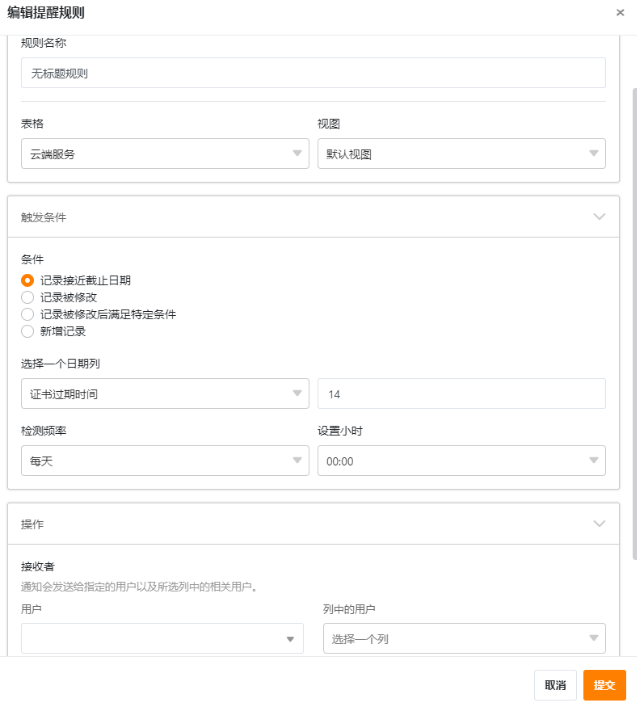The image size is (637, 707).
Task: Click the 规则名称 input field
Action: (x=313, y=73)
